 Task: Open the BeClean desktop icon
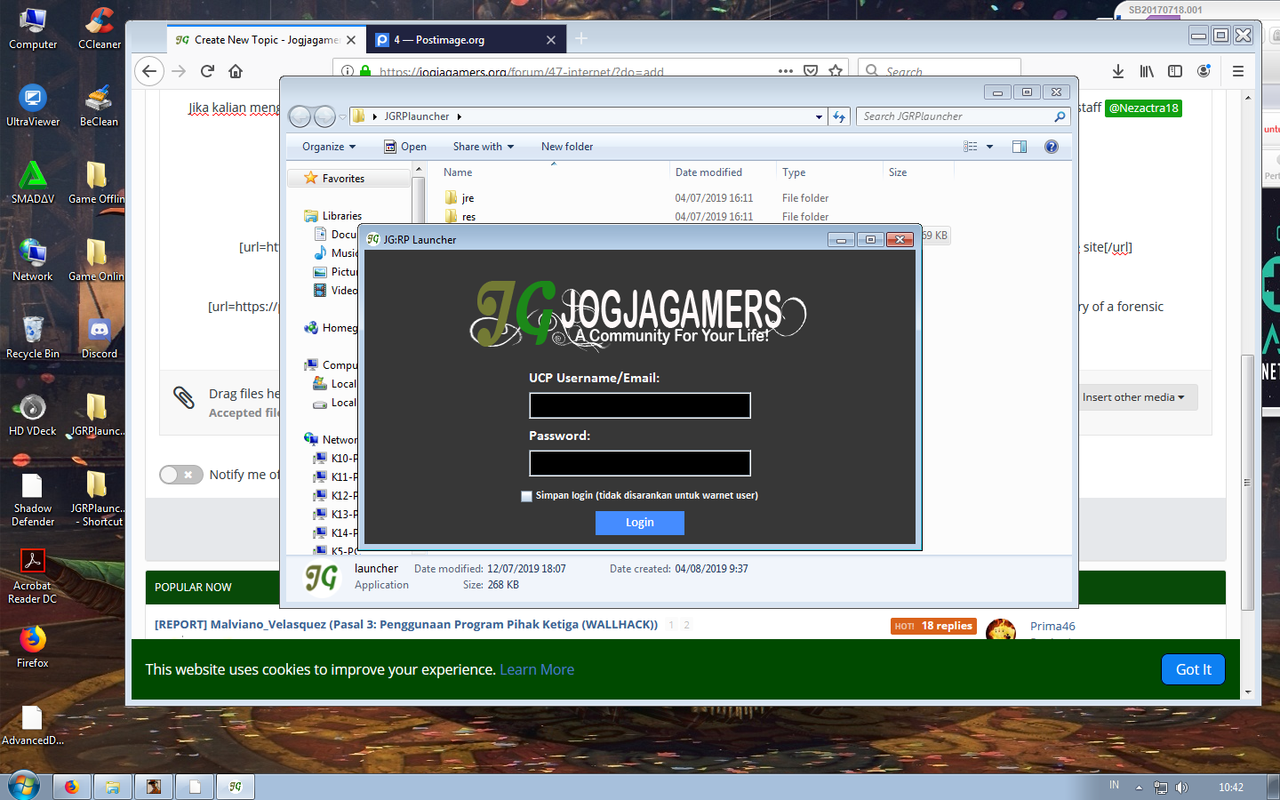tap(99, 105)
